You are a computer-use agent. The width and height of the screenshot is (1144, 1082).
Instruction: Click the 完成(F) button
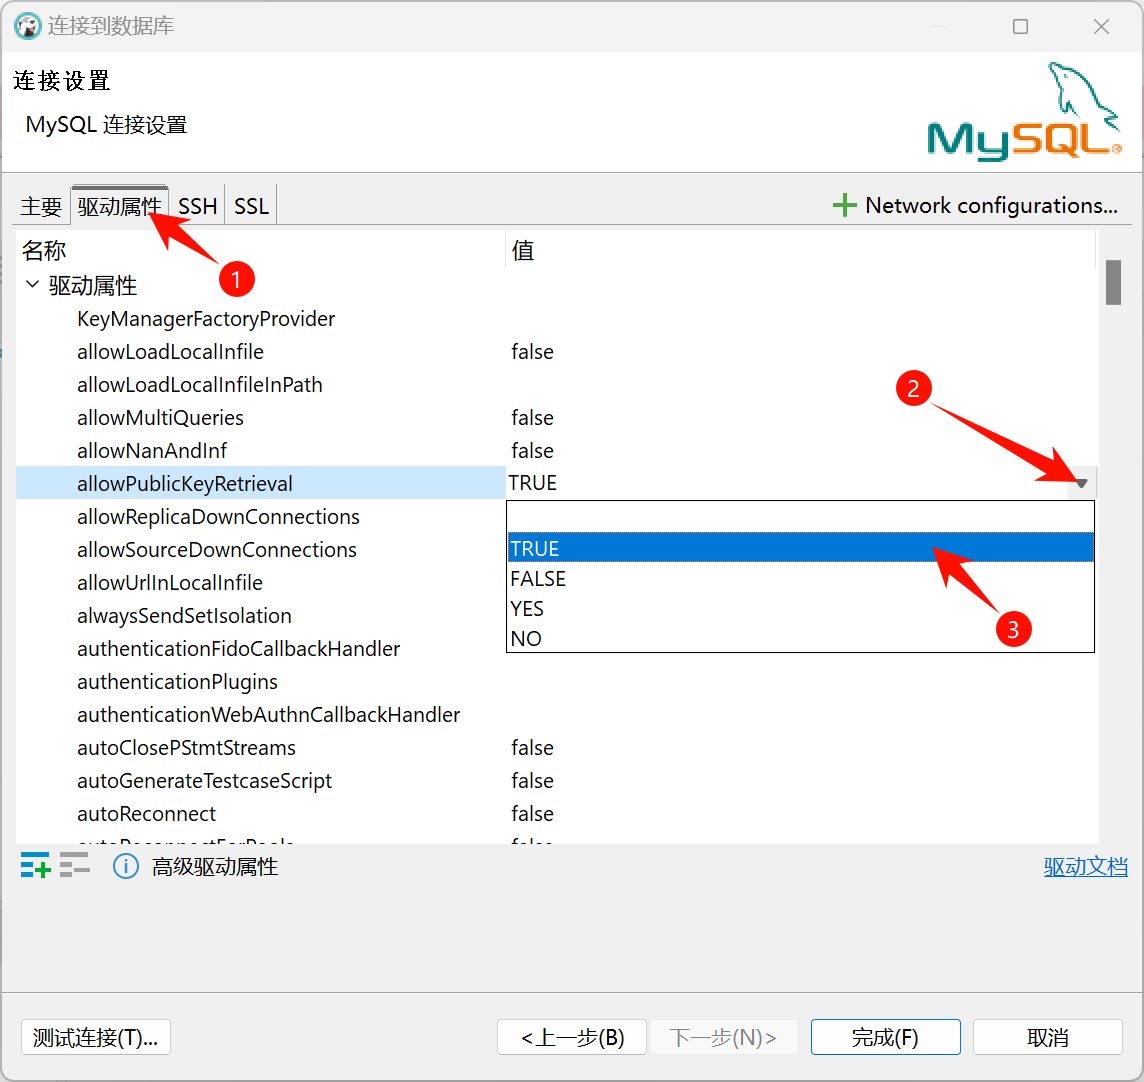(885, 1037)
